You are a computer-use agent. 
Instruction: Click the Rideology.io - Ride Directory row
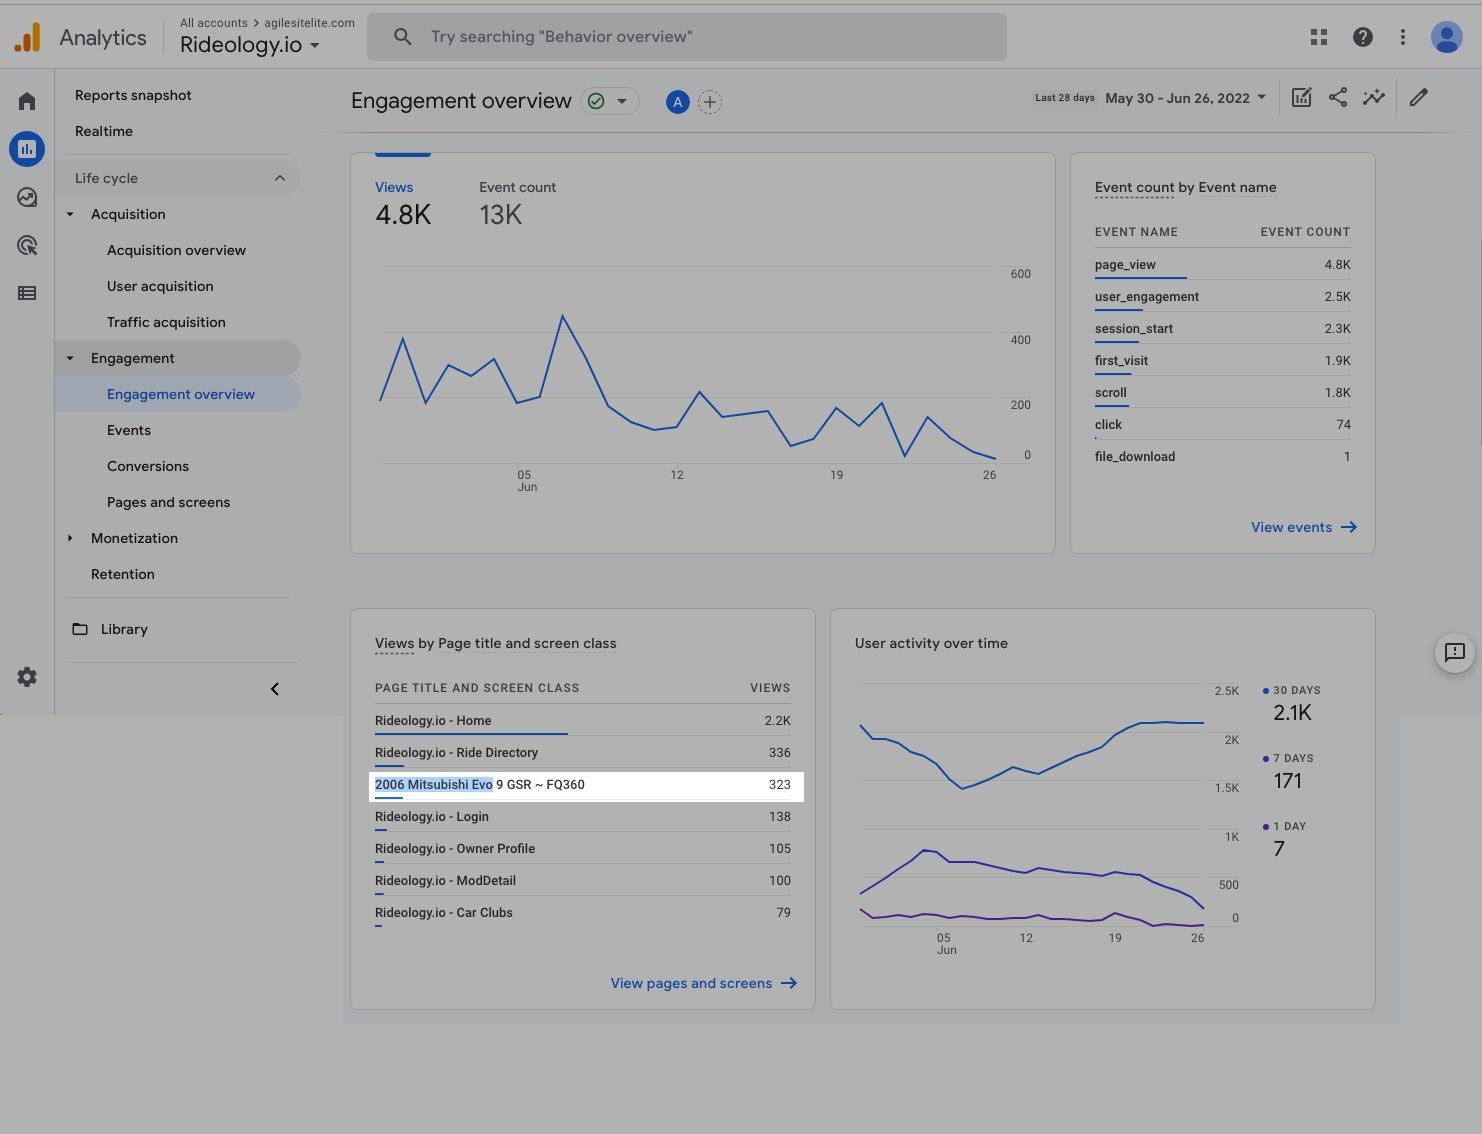(583, 752)
